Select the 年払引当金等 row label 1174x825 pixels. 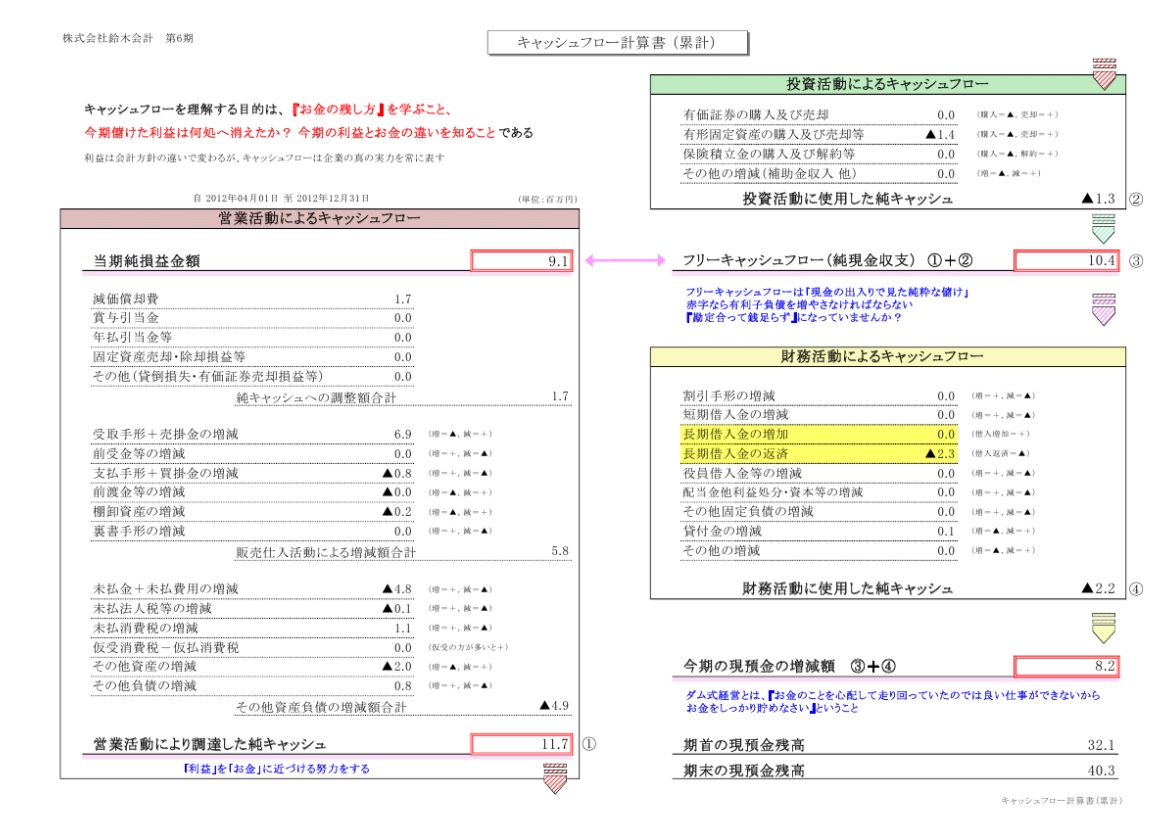click(133, 337)
